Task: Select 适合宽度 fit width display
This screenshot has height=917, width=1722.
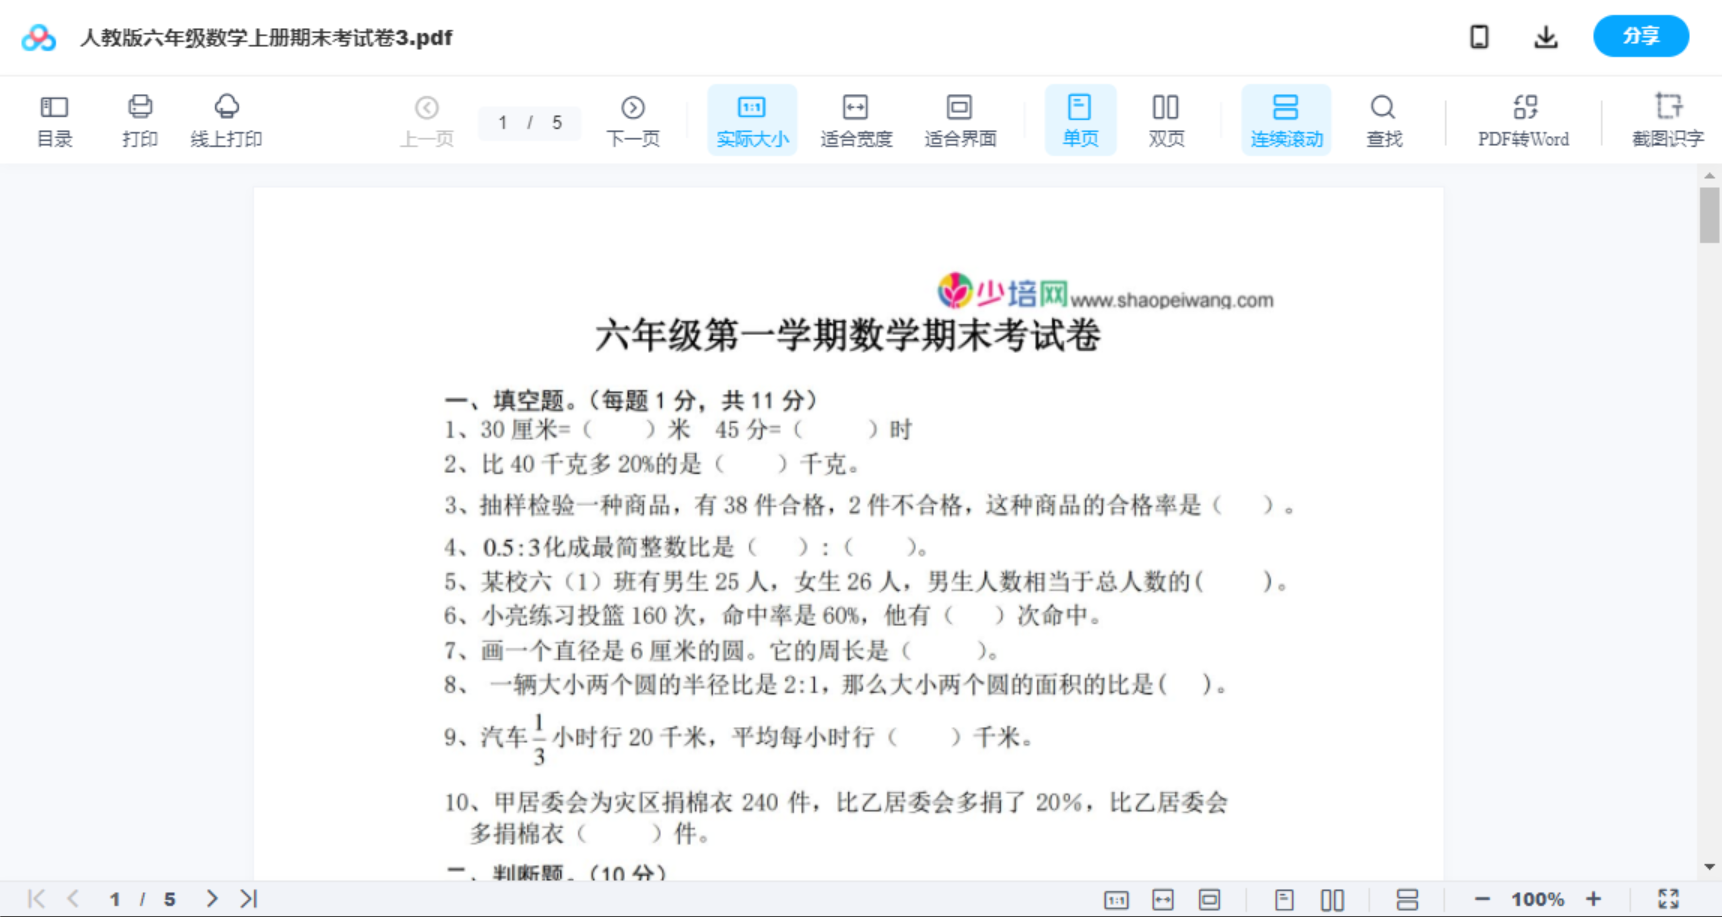Action: click(x=856, y=119)
